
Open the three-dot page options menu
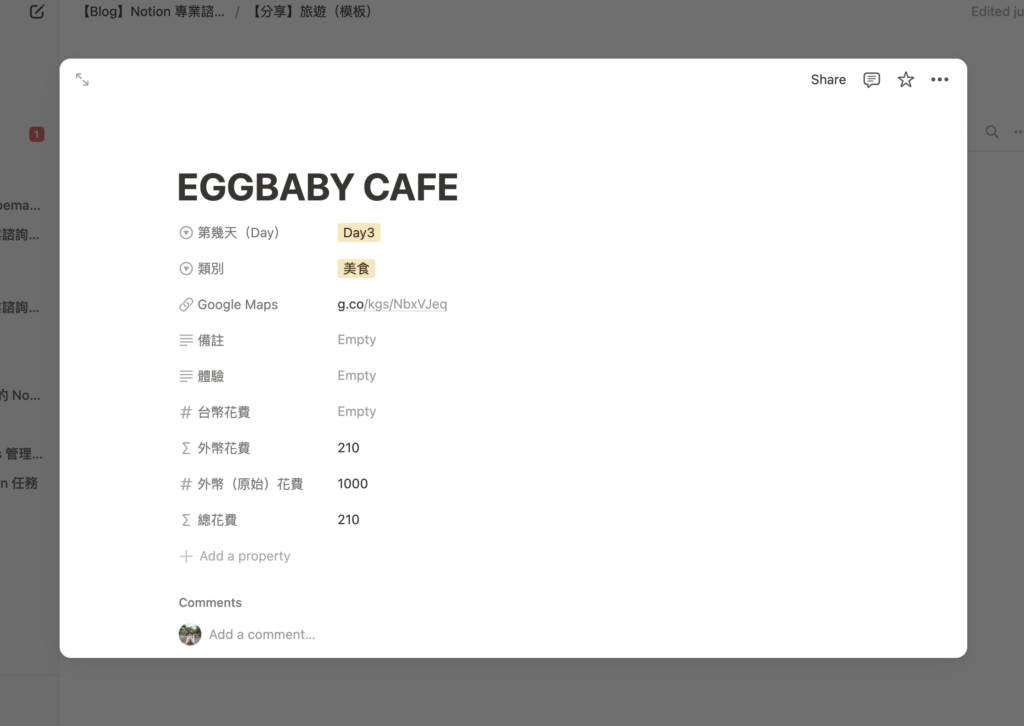pyautogui.click(x=939, y=80)
